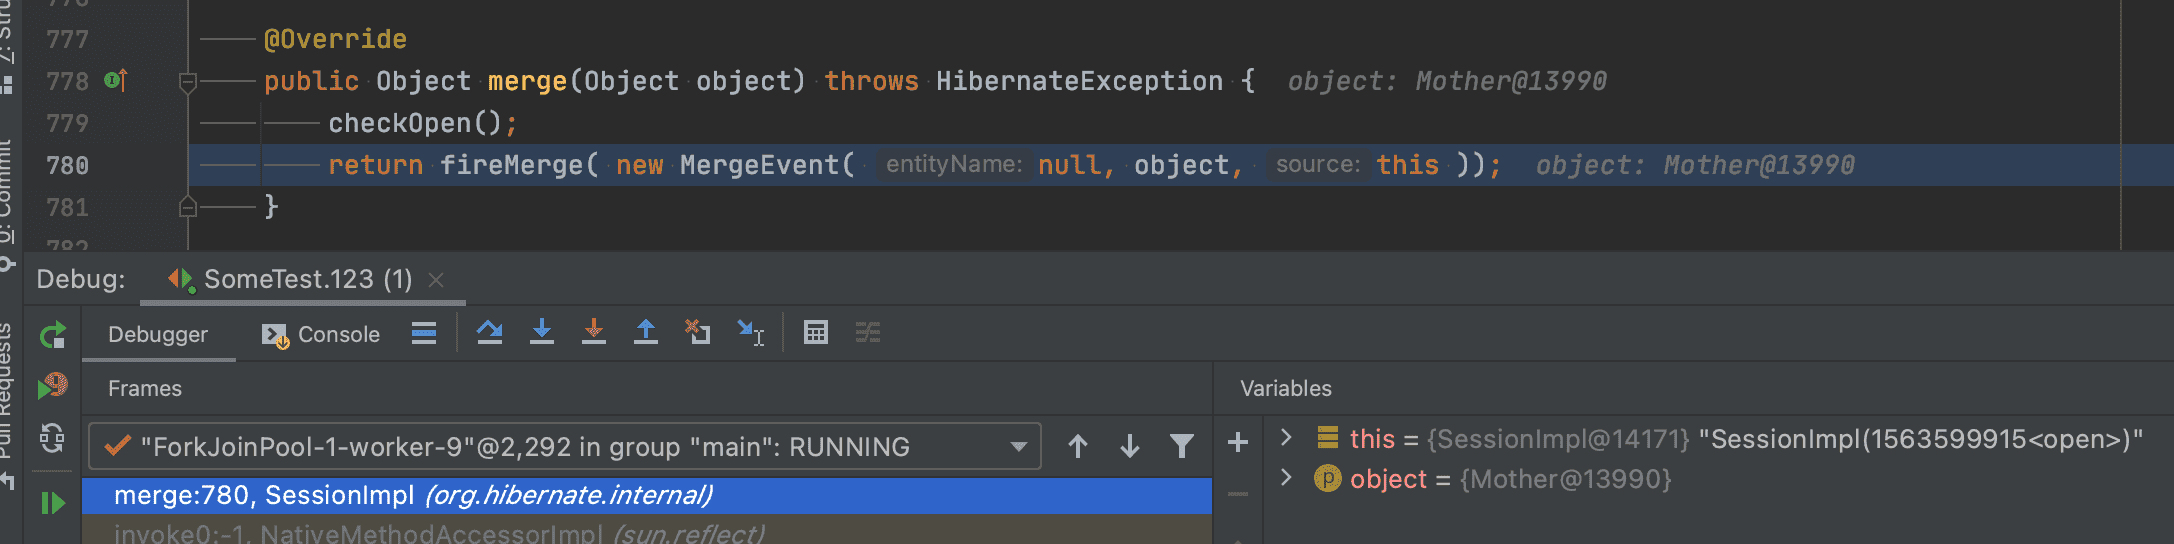Open the thread selector dropdown ForkJoinPool-1-worker-9
2174x544 pixels.
tap(565, 446)
